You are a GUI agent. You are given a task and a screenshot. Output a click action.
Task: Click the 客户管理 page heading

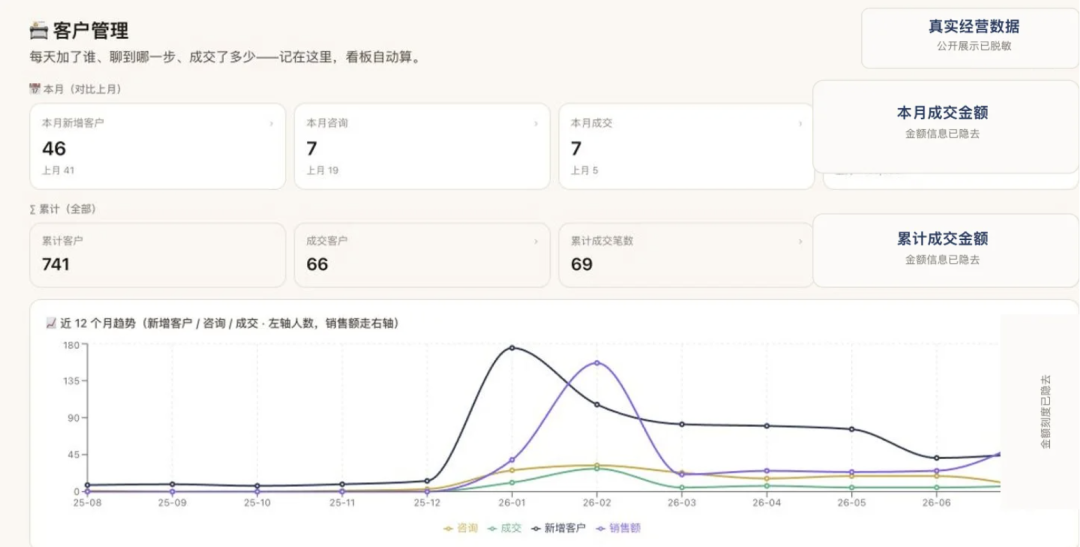(90, 31)
